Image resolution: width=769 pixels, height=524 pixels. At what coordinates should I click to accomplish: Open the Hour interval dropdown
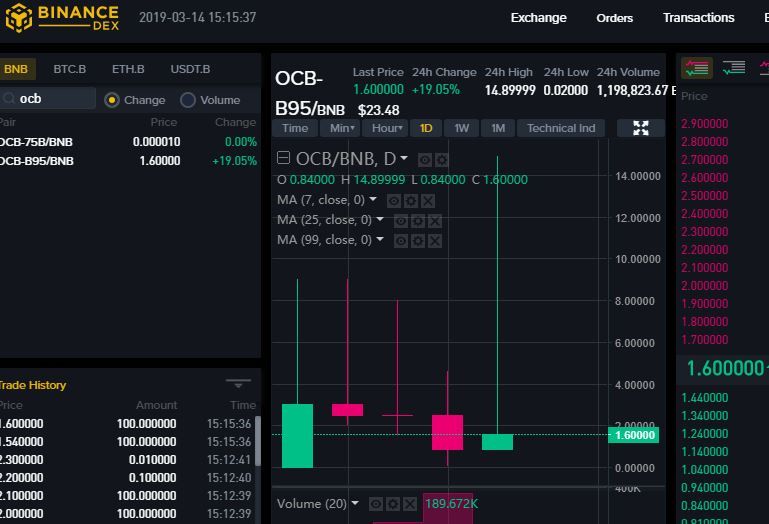tap(386, 128)
